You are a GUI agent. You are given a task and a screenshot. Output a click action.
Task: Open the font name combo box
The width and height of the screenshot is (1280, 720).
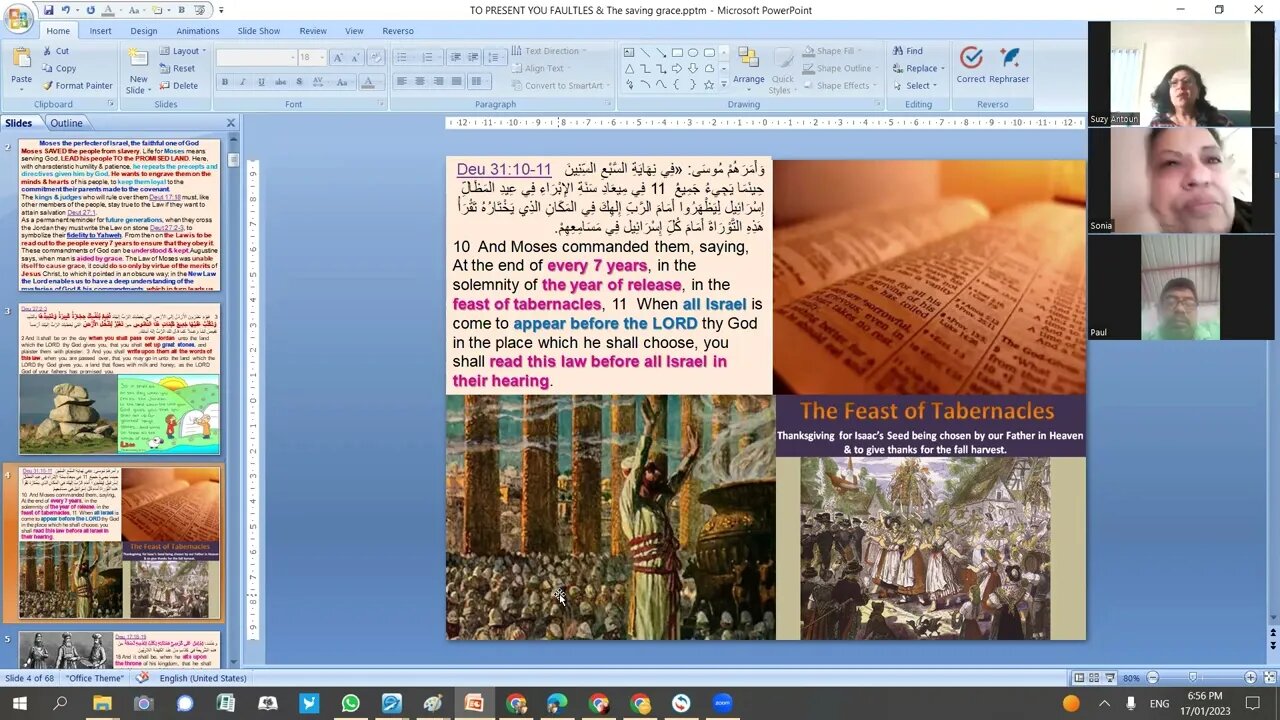click(x=256, y=58)
